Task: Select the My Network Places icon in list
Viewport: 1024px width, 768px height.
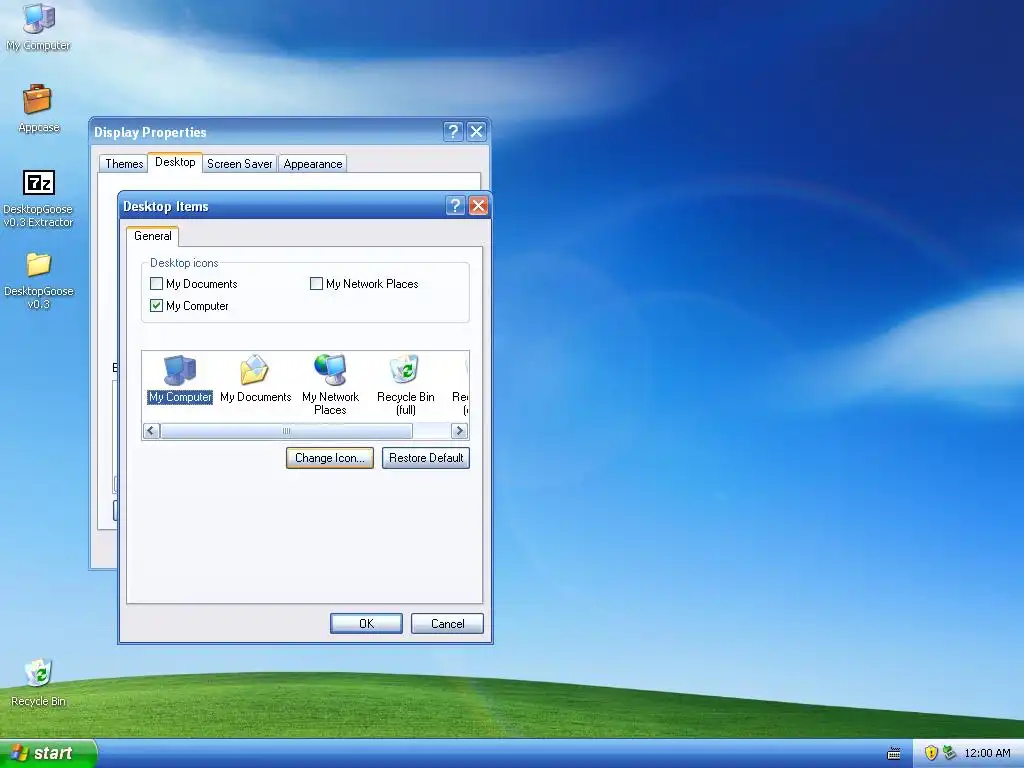Action: [x=330, y=385]
